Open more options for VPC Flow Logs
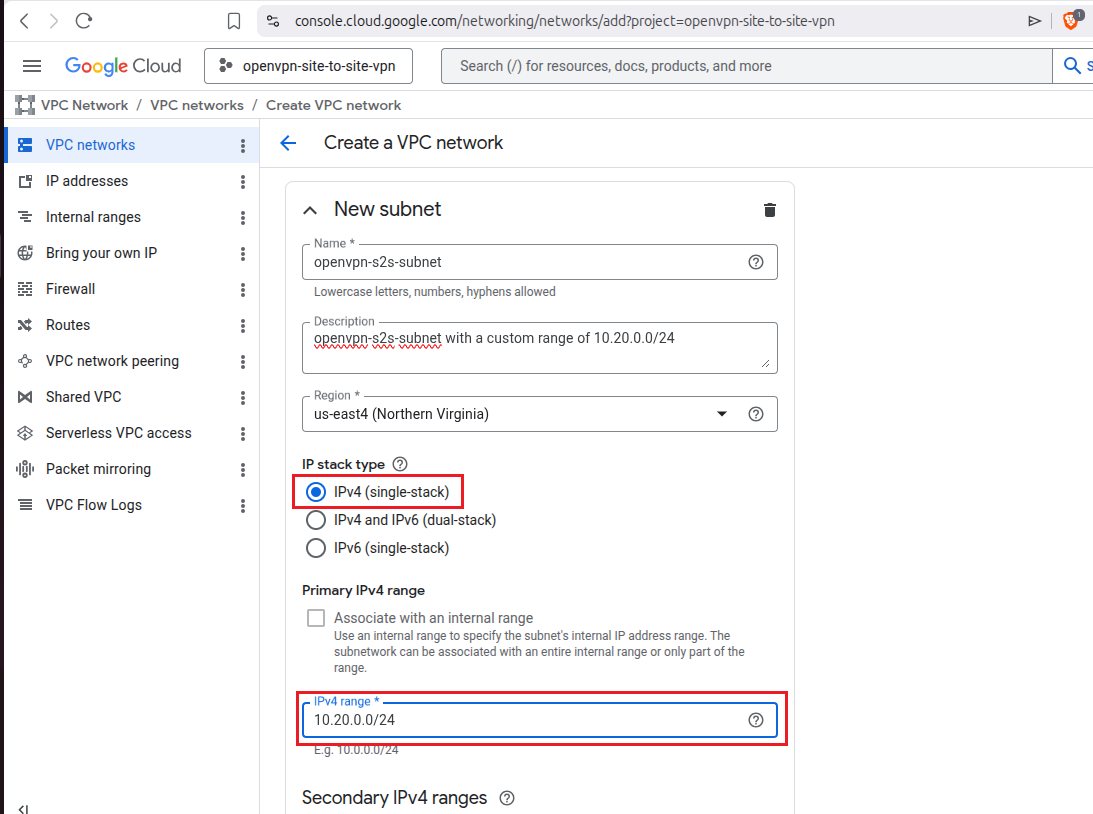This screenshot has width=1093, height=814. click(243, 506)
